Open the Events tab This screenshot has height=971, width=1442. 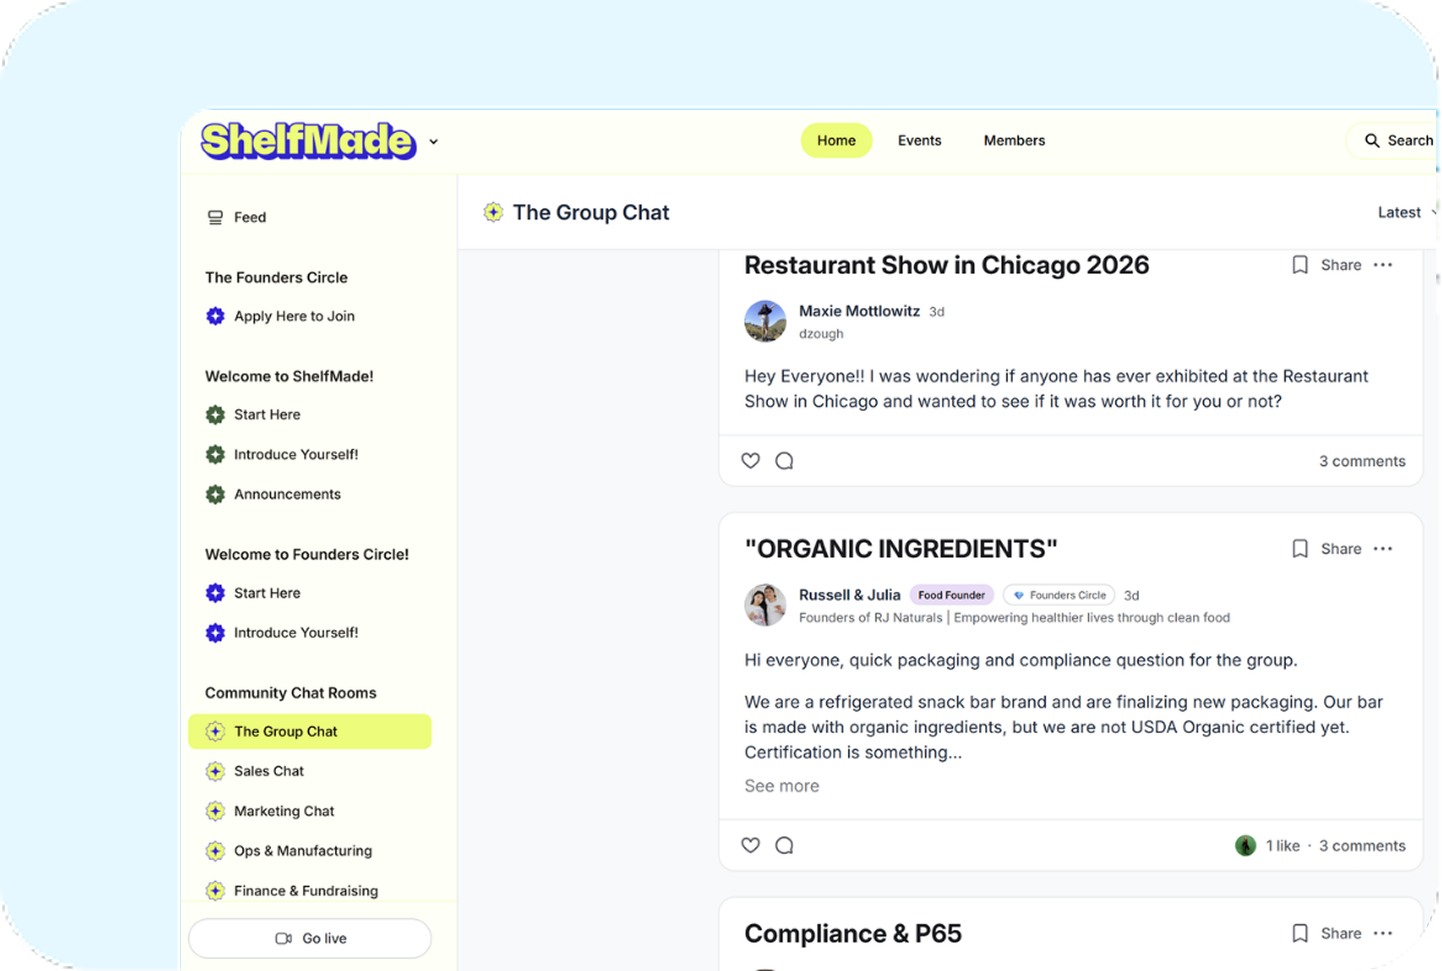coord(919,141)
